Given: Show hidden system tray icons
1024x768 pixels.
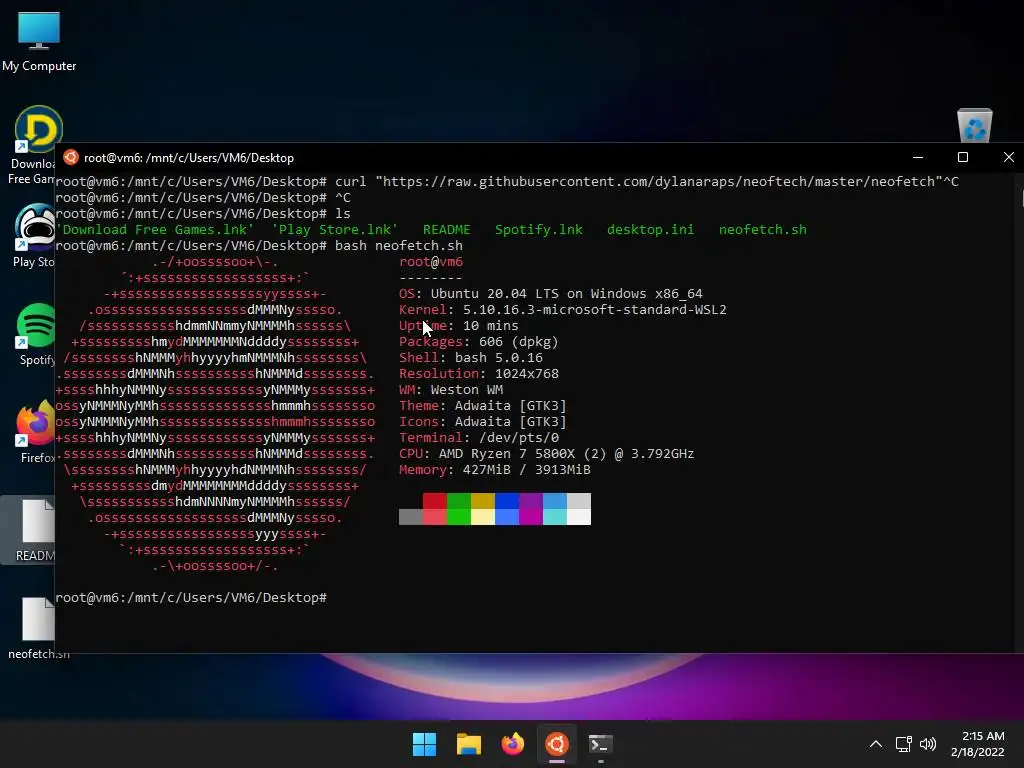Looking at the screenshot, I should (876, 744).
